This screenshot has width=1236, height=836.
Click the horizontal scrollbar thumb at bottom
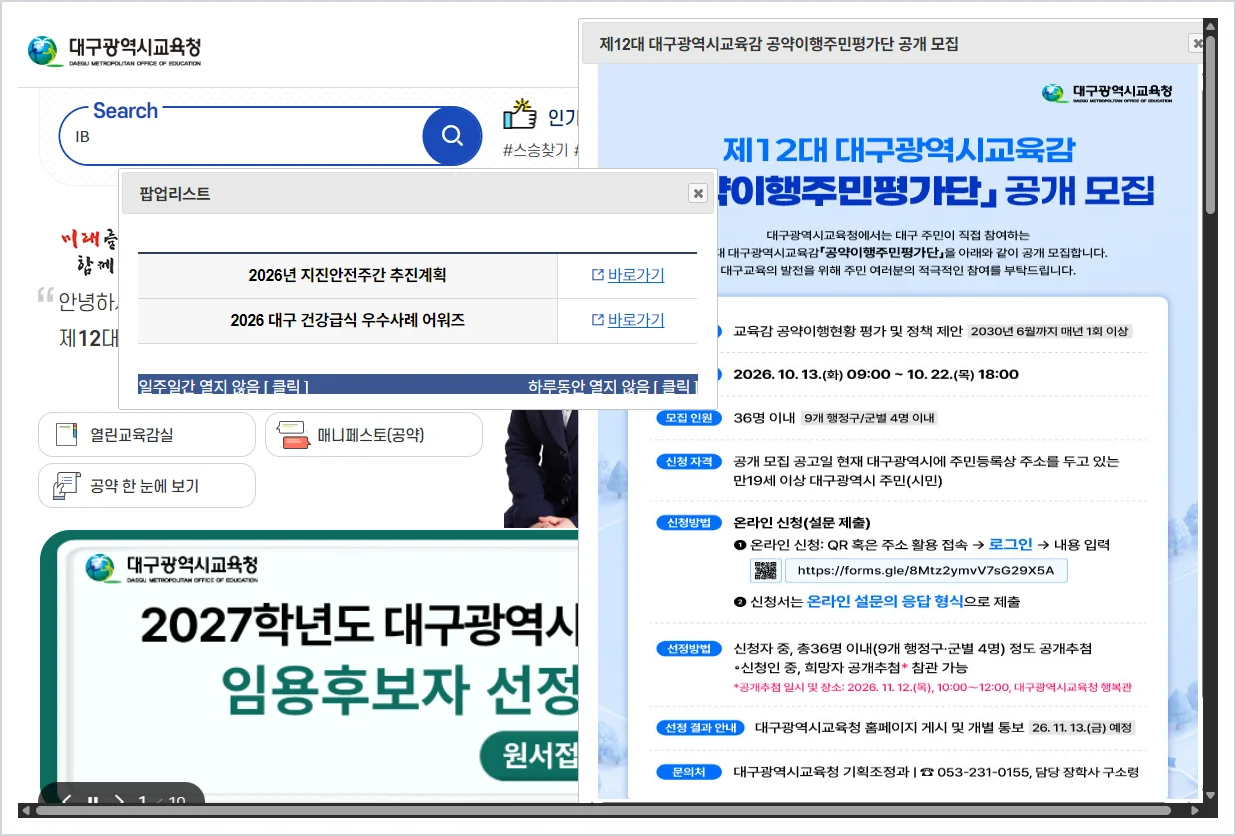pyautogui.click(x=604, y=810)
